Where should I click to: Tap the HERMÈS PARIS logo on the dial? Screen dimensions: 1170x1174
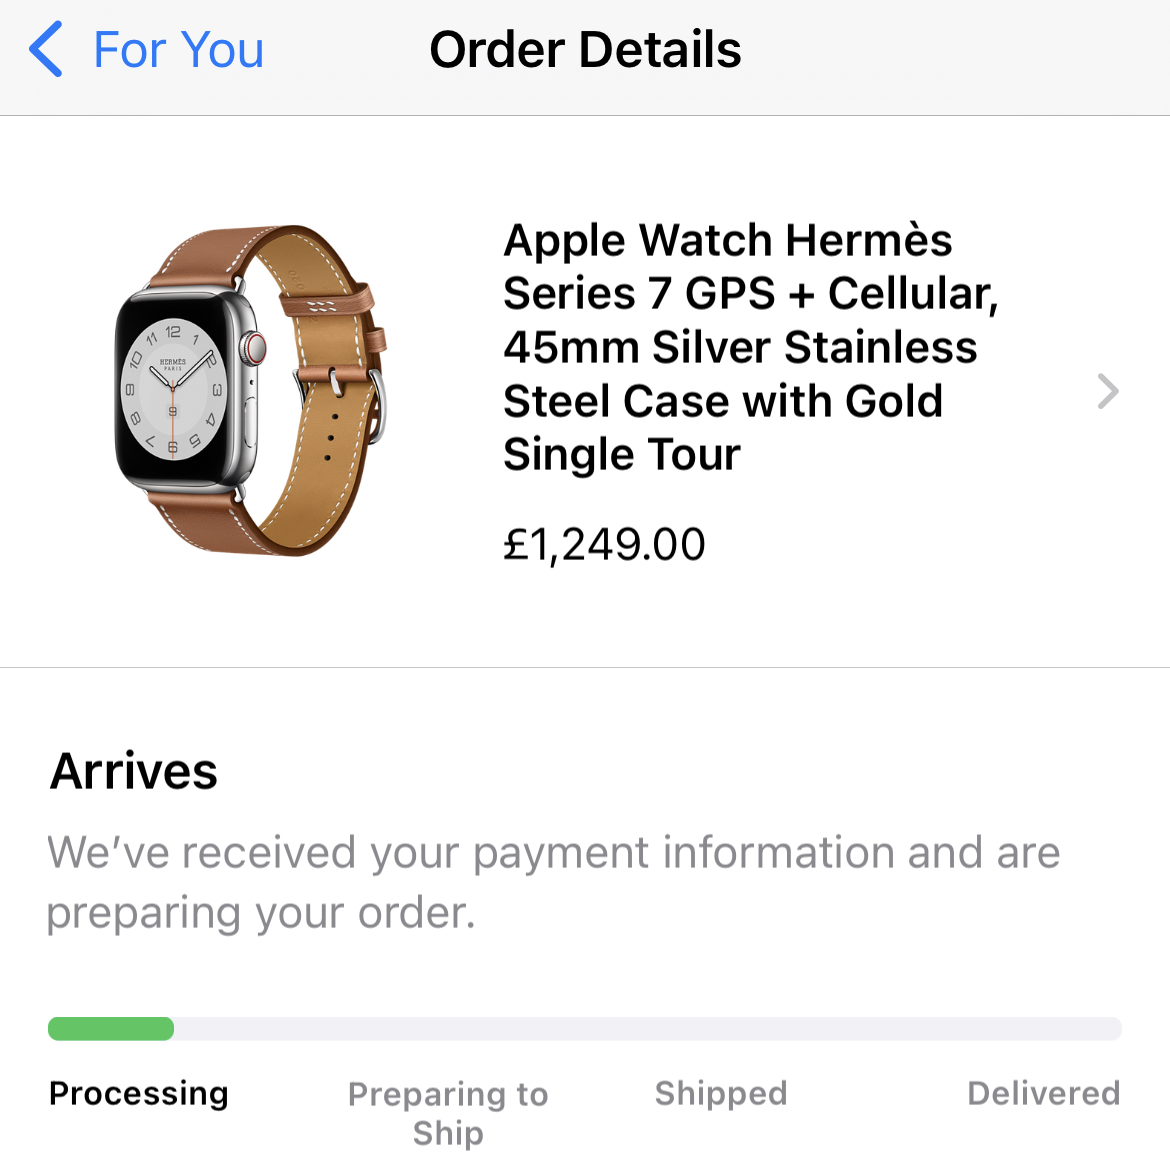click(x=173, y=364)
